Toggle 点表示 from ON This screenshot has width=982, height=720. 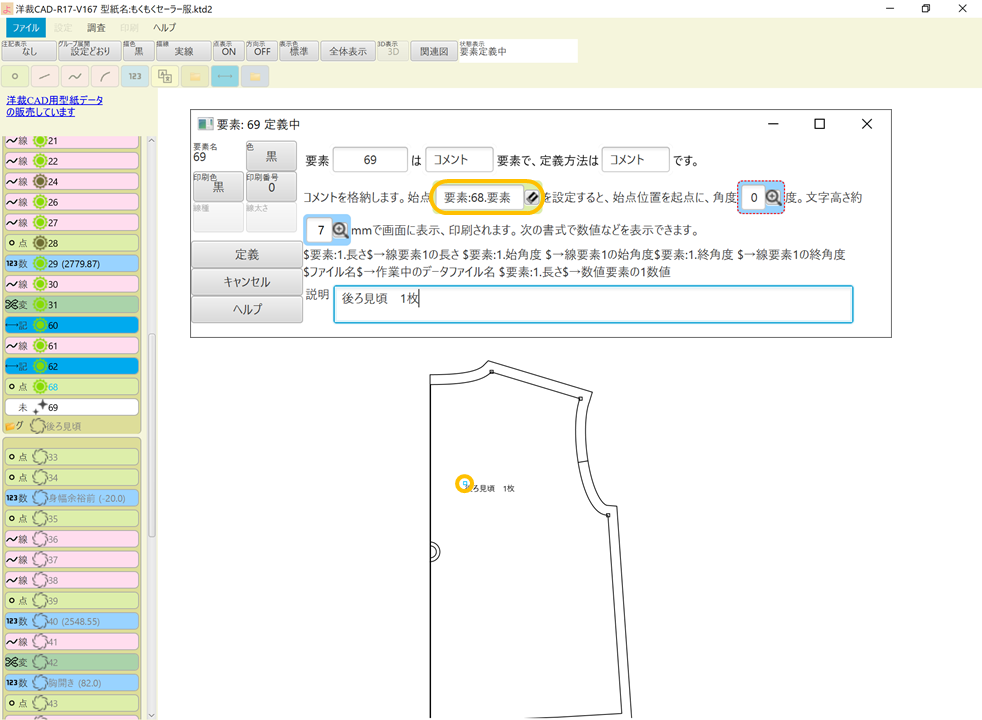228,50
